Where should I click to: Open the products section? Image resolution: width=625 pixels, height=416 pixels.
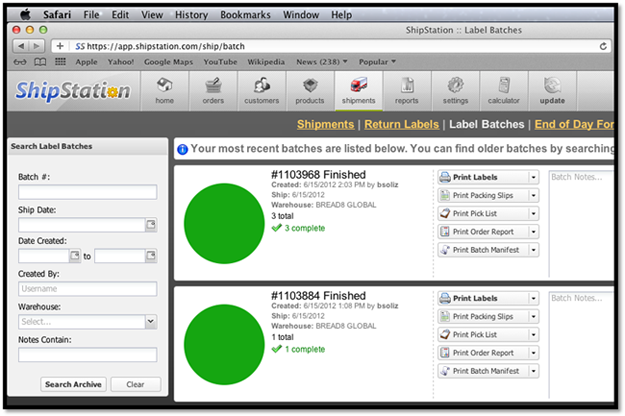(x=310, y=90)
